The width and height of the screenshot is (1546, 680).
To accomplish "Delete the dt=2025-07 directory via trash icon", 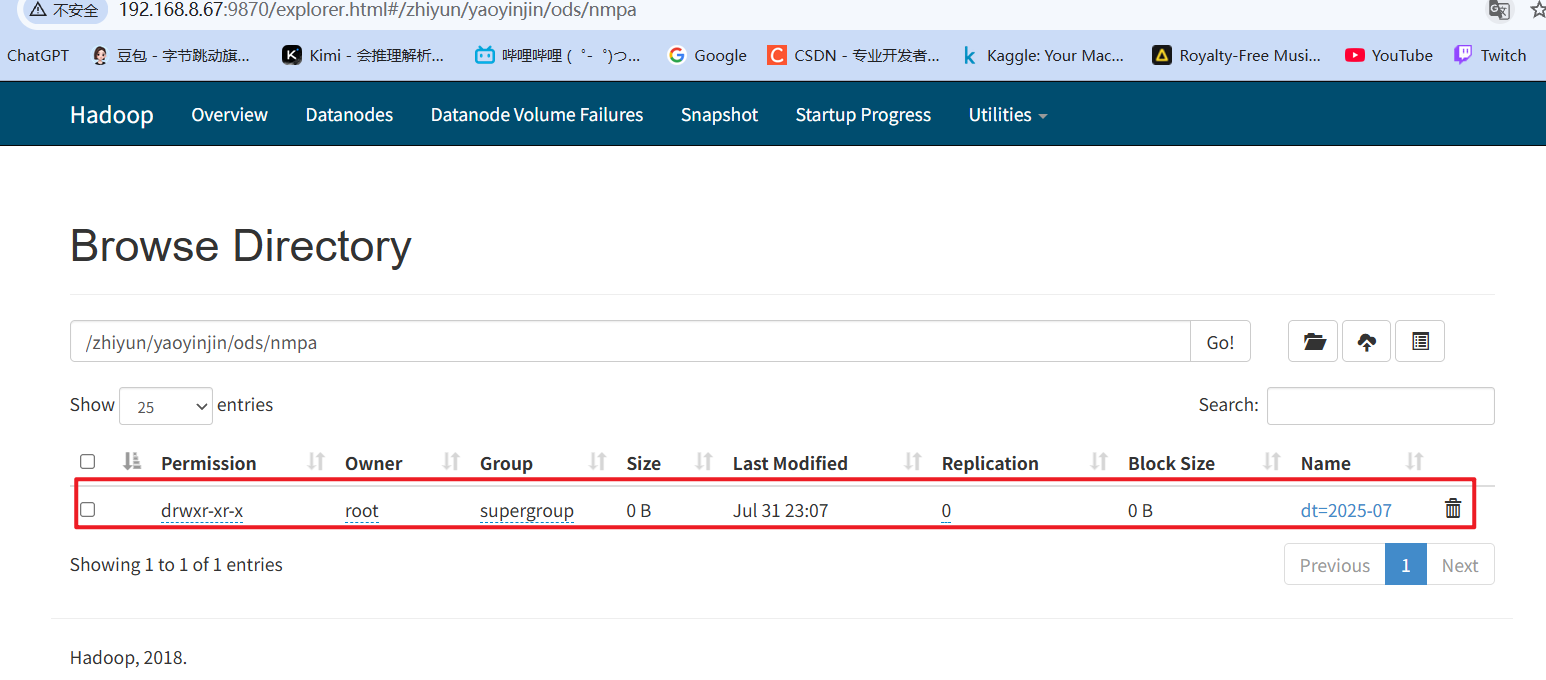I will coord(1453,509).
